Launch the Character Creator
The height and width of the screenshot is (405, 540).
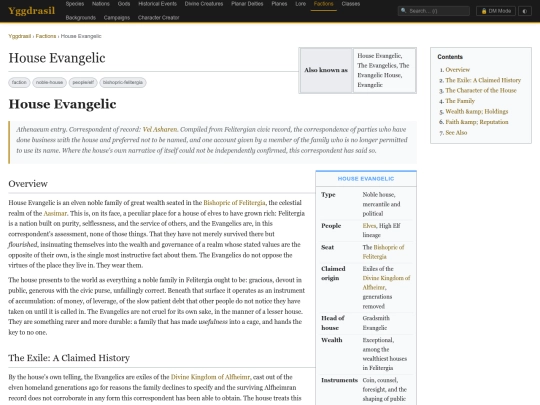tap(158, 18)
